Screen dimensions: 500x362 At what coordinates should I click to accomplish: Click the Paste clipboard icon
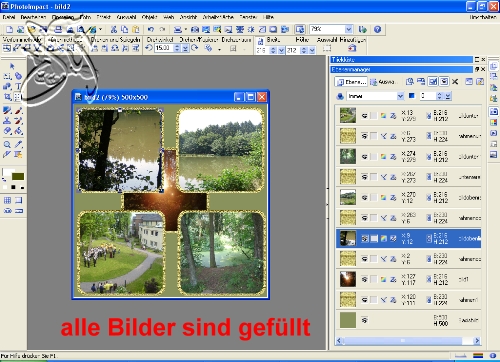(136, 29)
